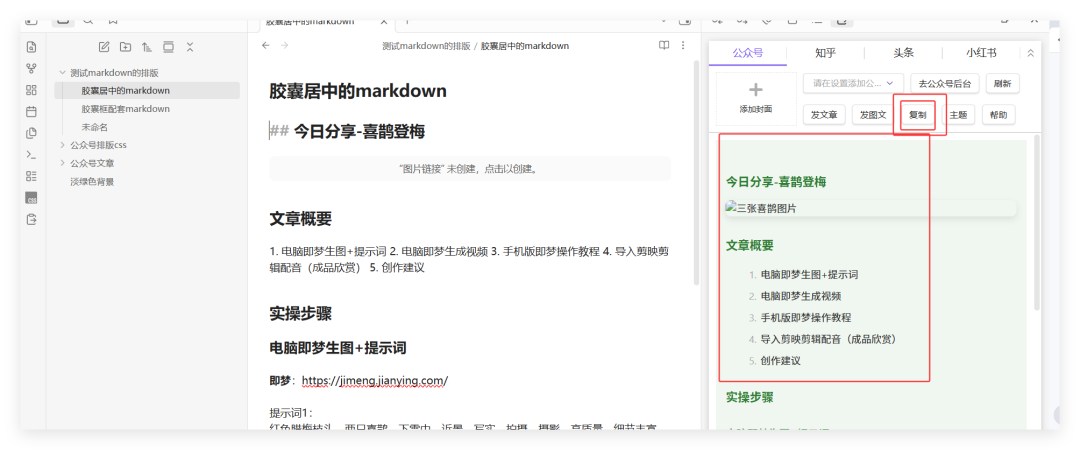
Task: Expand the 公众号文章 folder
Action: click(63, 163)
